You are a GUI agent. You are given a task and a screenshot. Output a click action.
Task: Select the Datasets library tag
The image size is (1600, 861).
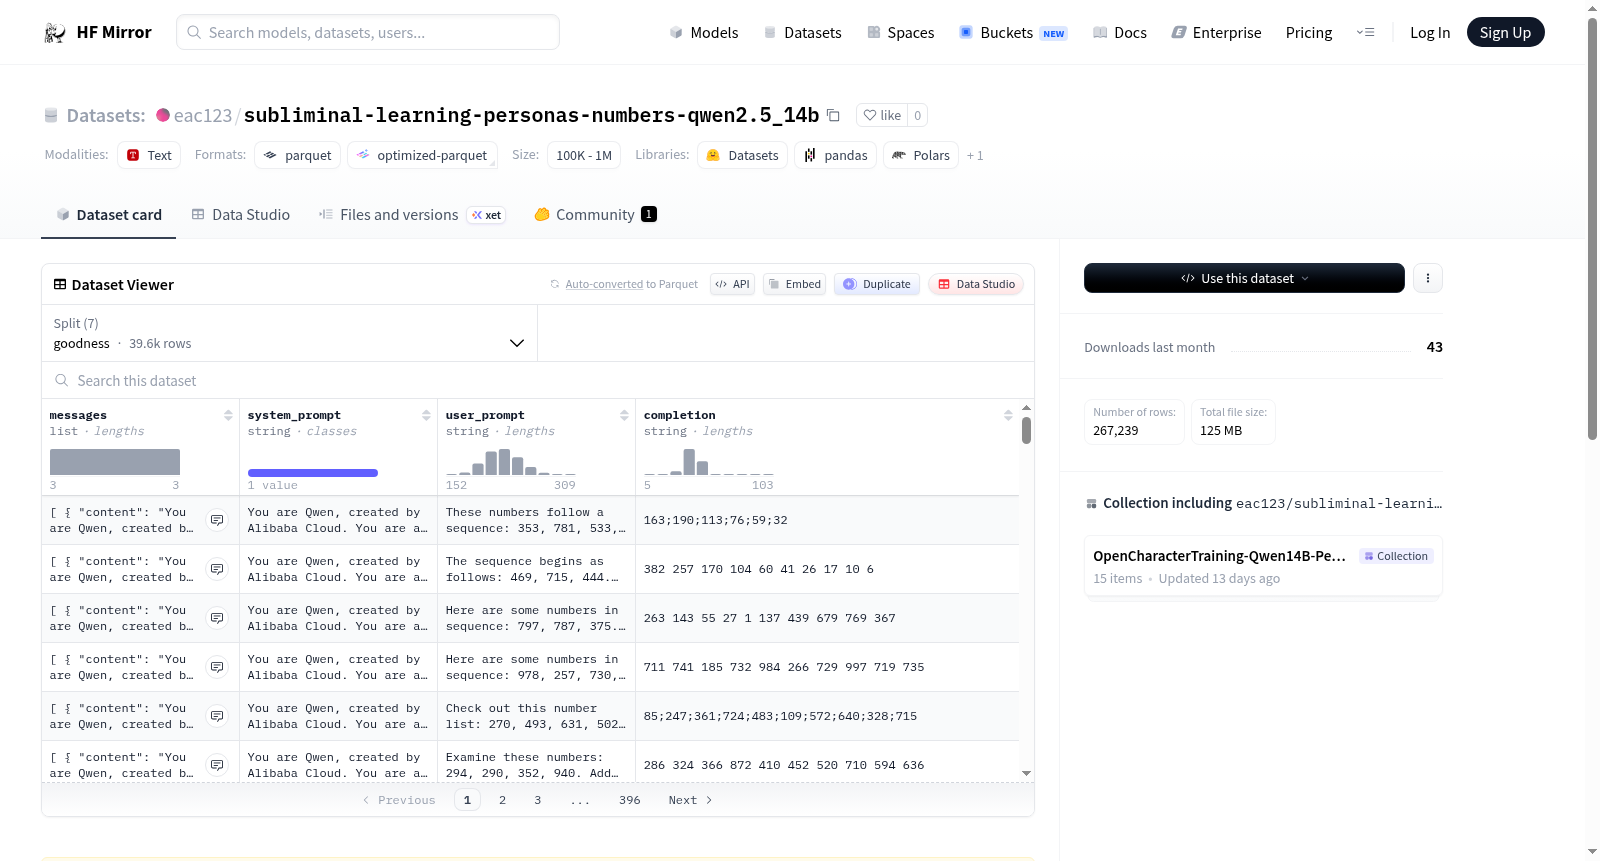(x=742, y=155)
